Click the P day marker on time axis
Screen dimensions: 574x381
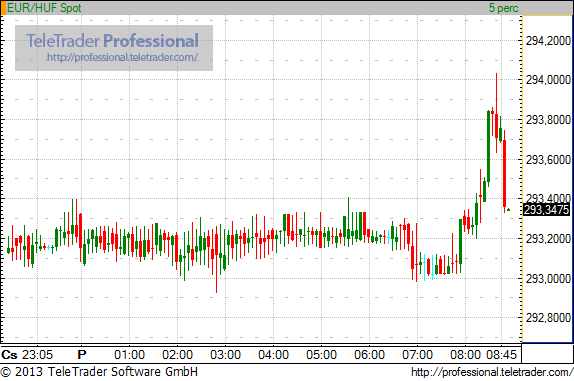click(82, 355)
